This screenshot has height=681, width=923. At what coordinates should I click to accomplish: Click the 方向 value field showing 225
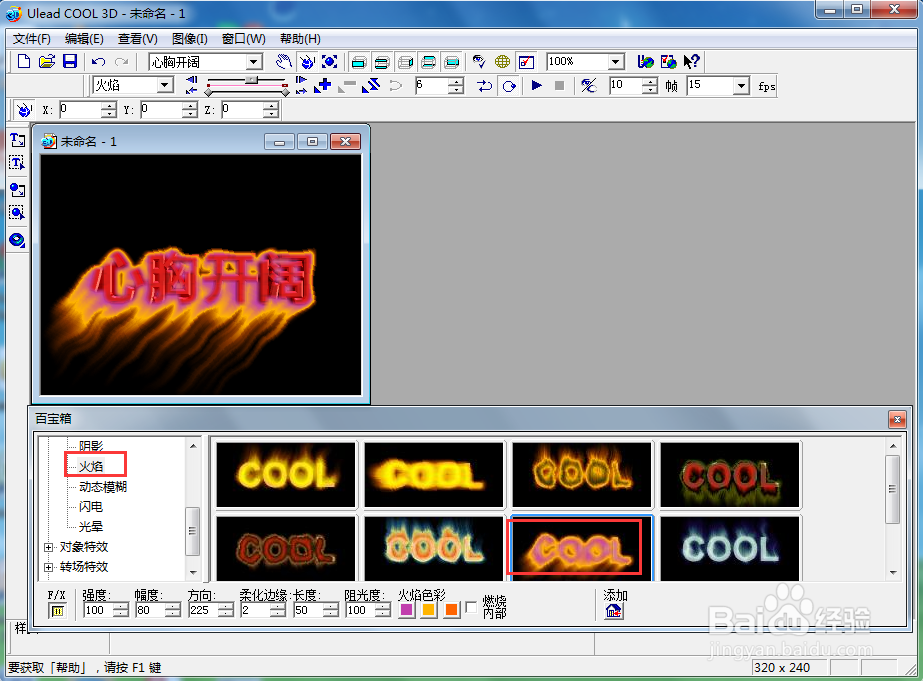click(203, 610)
